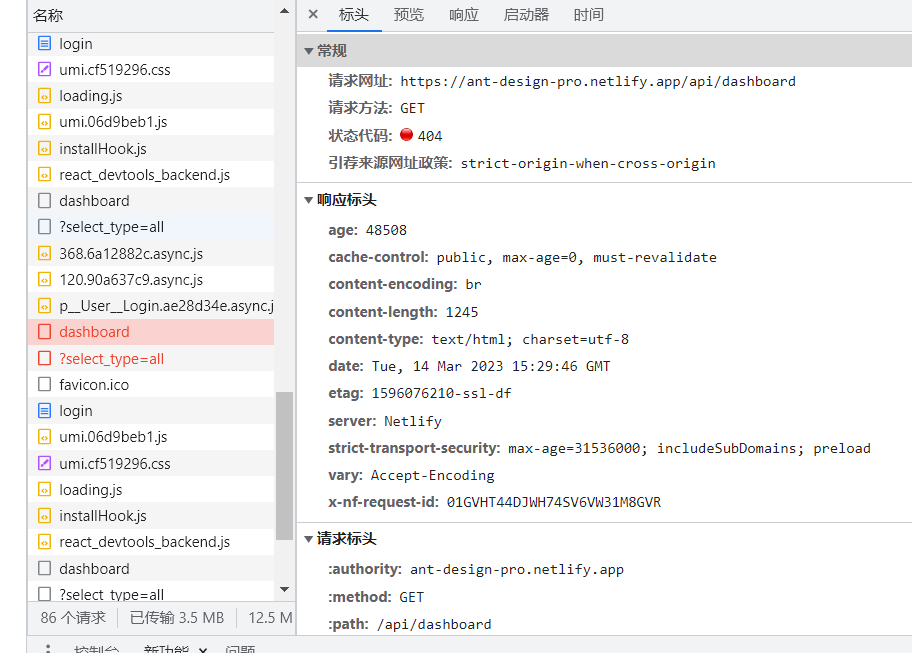Click the JS icon of installHook.js below umi.06d9beb1.js
912x653 pixels.
[x=44, y=148]
